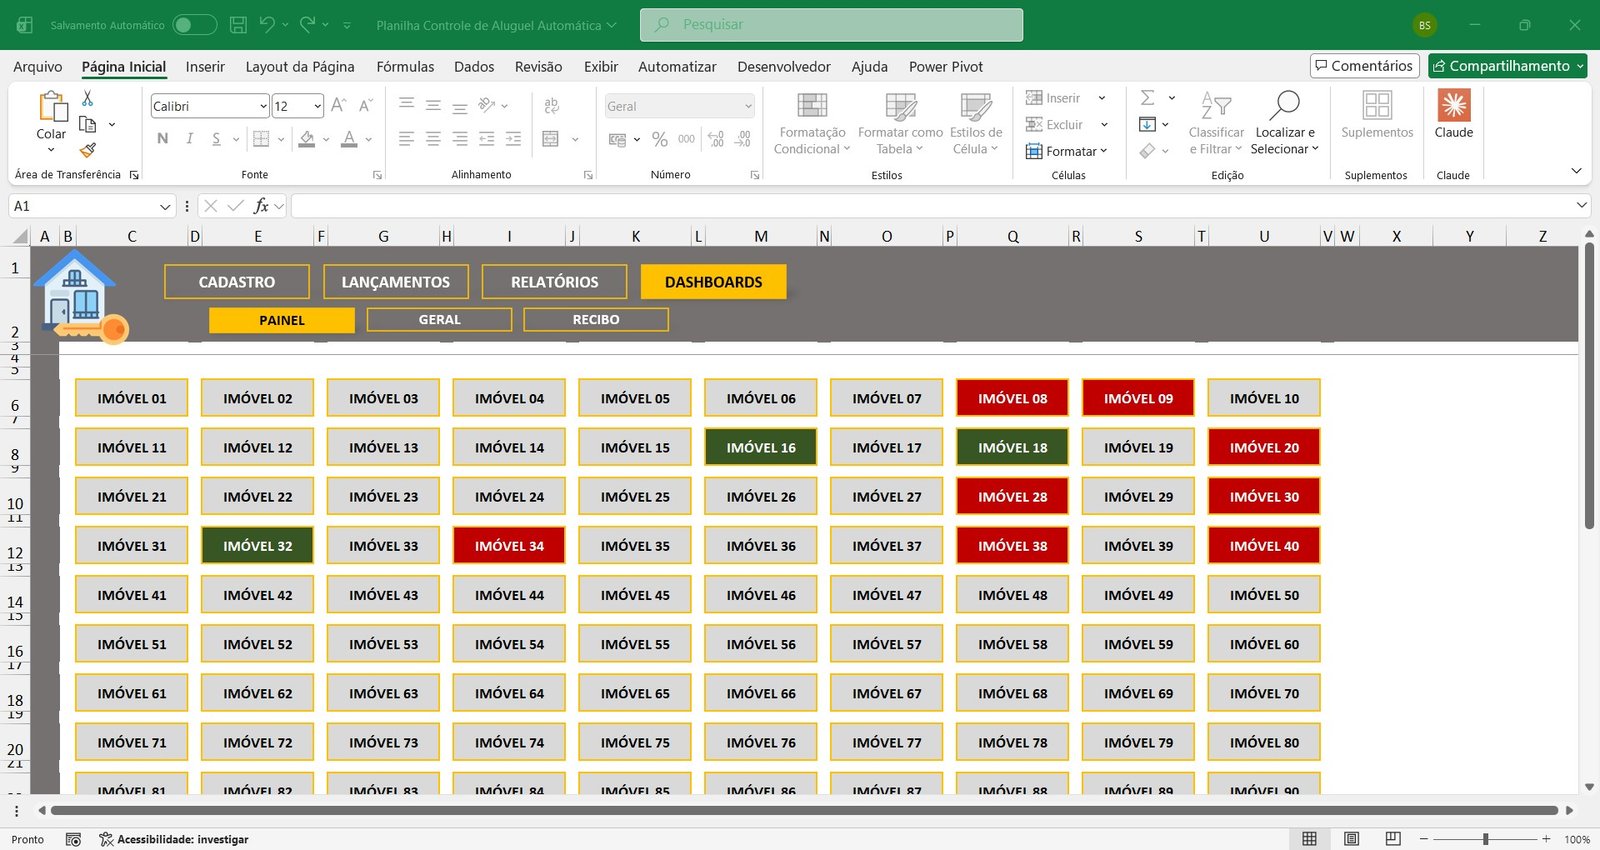Click the Increase decimal places icon
Image resolution: width=1600 pixels, height=850 pixels.
pos(716,139)
